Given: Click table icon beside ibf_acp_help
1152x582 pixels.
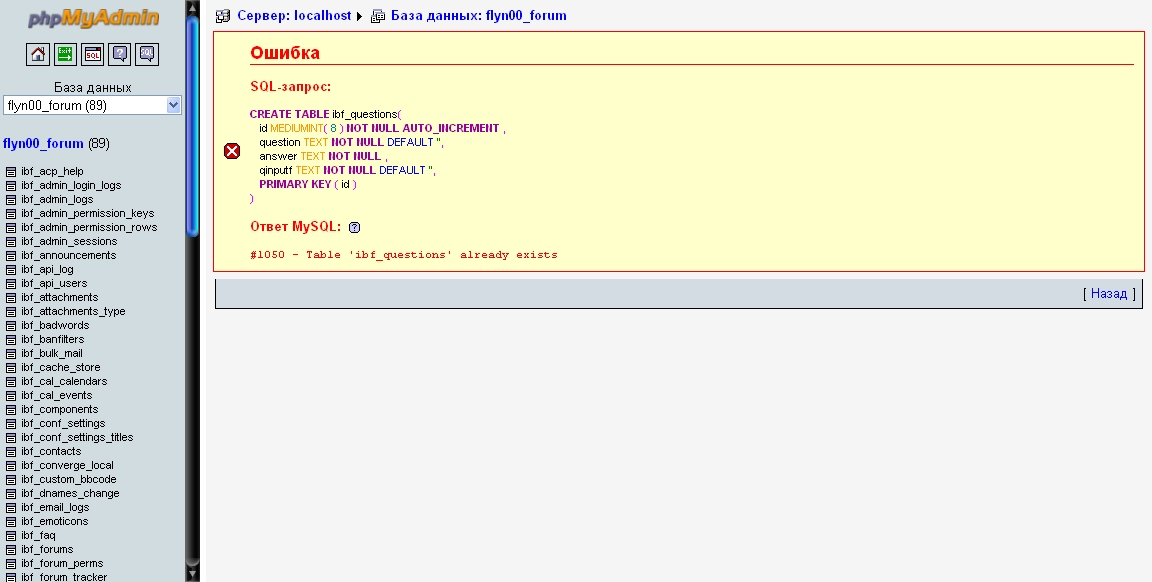Looking at the screenshot, I should pyautogui.click(x=11, y=172).
